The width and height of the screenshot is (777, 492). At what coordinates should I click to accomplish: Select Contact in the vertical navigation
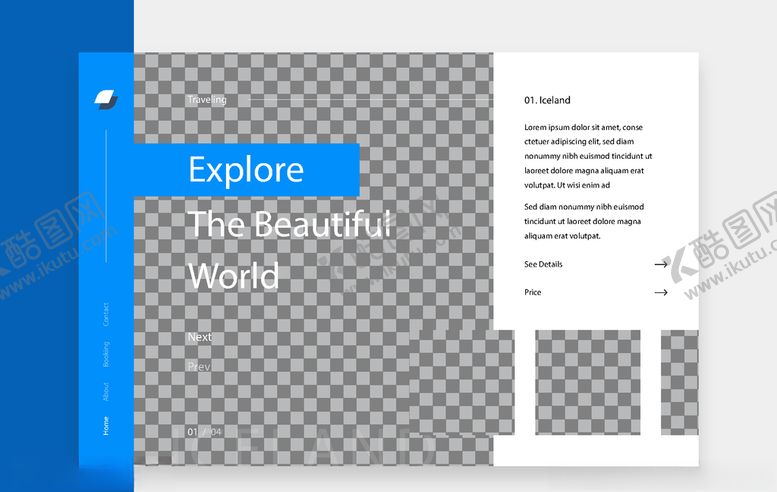[106, 314]
